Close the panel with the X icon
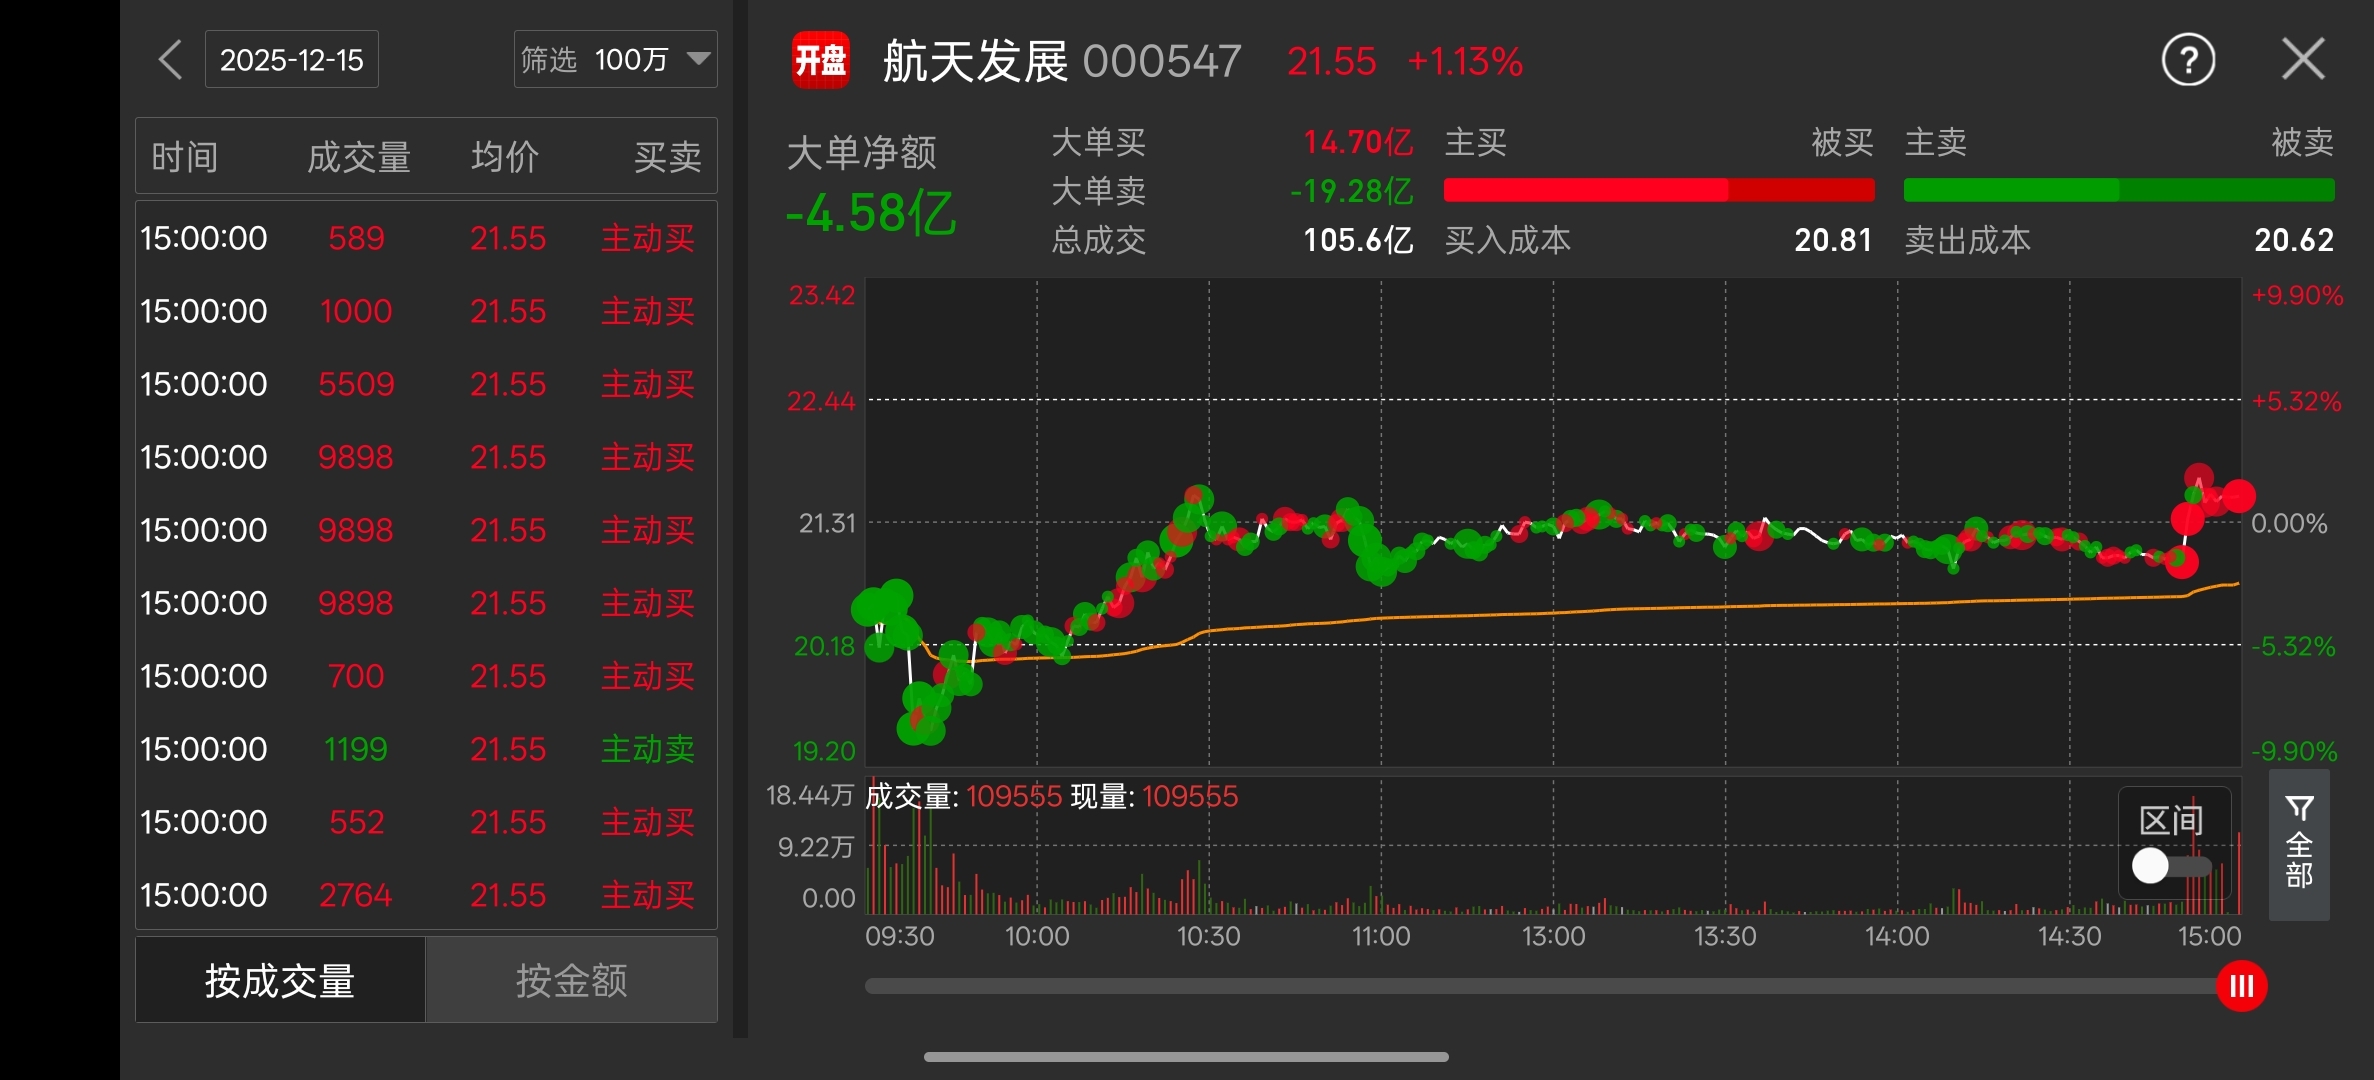 (2303, 59)
